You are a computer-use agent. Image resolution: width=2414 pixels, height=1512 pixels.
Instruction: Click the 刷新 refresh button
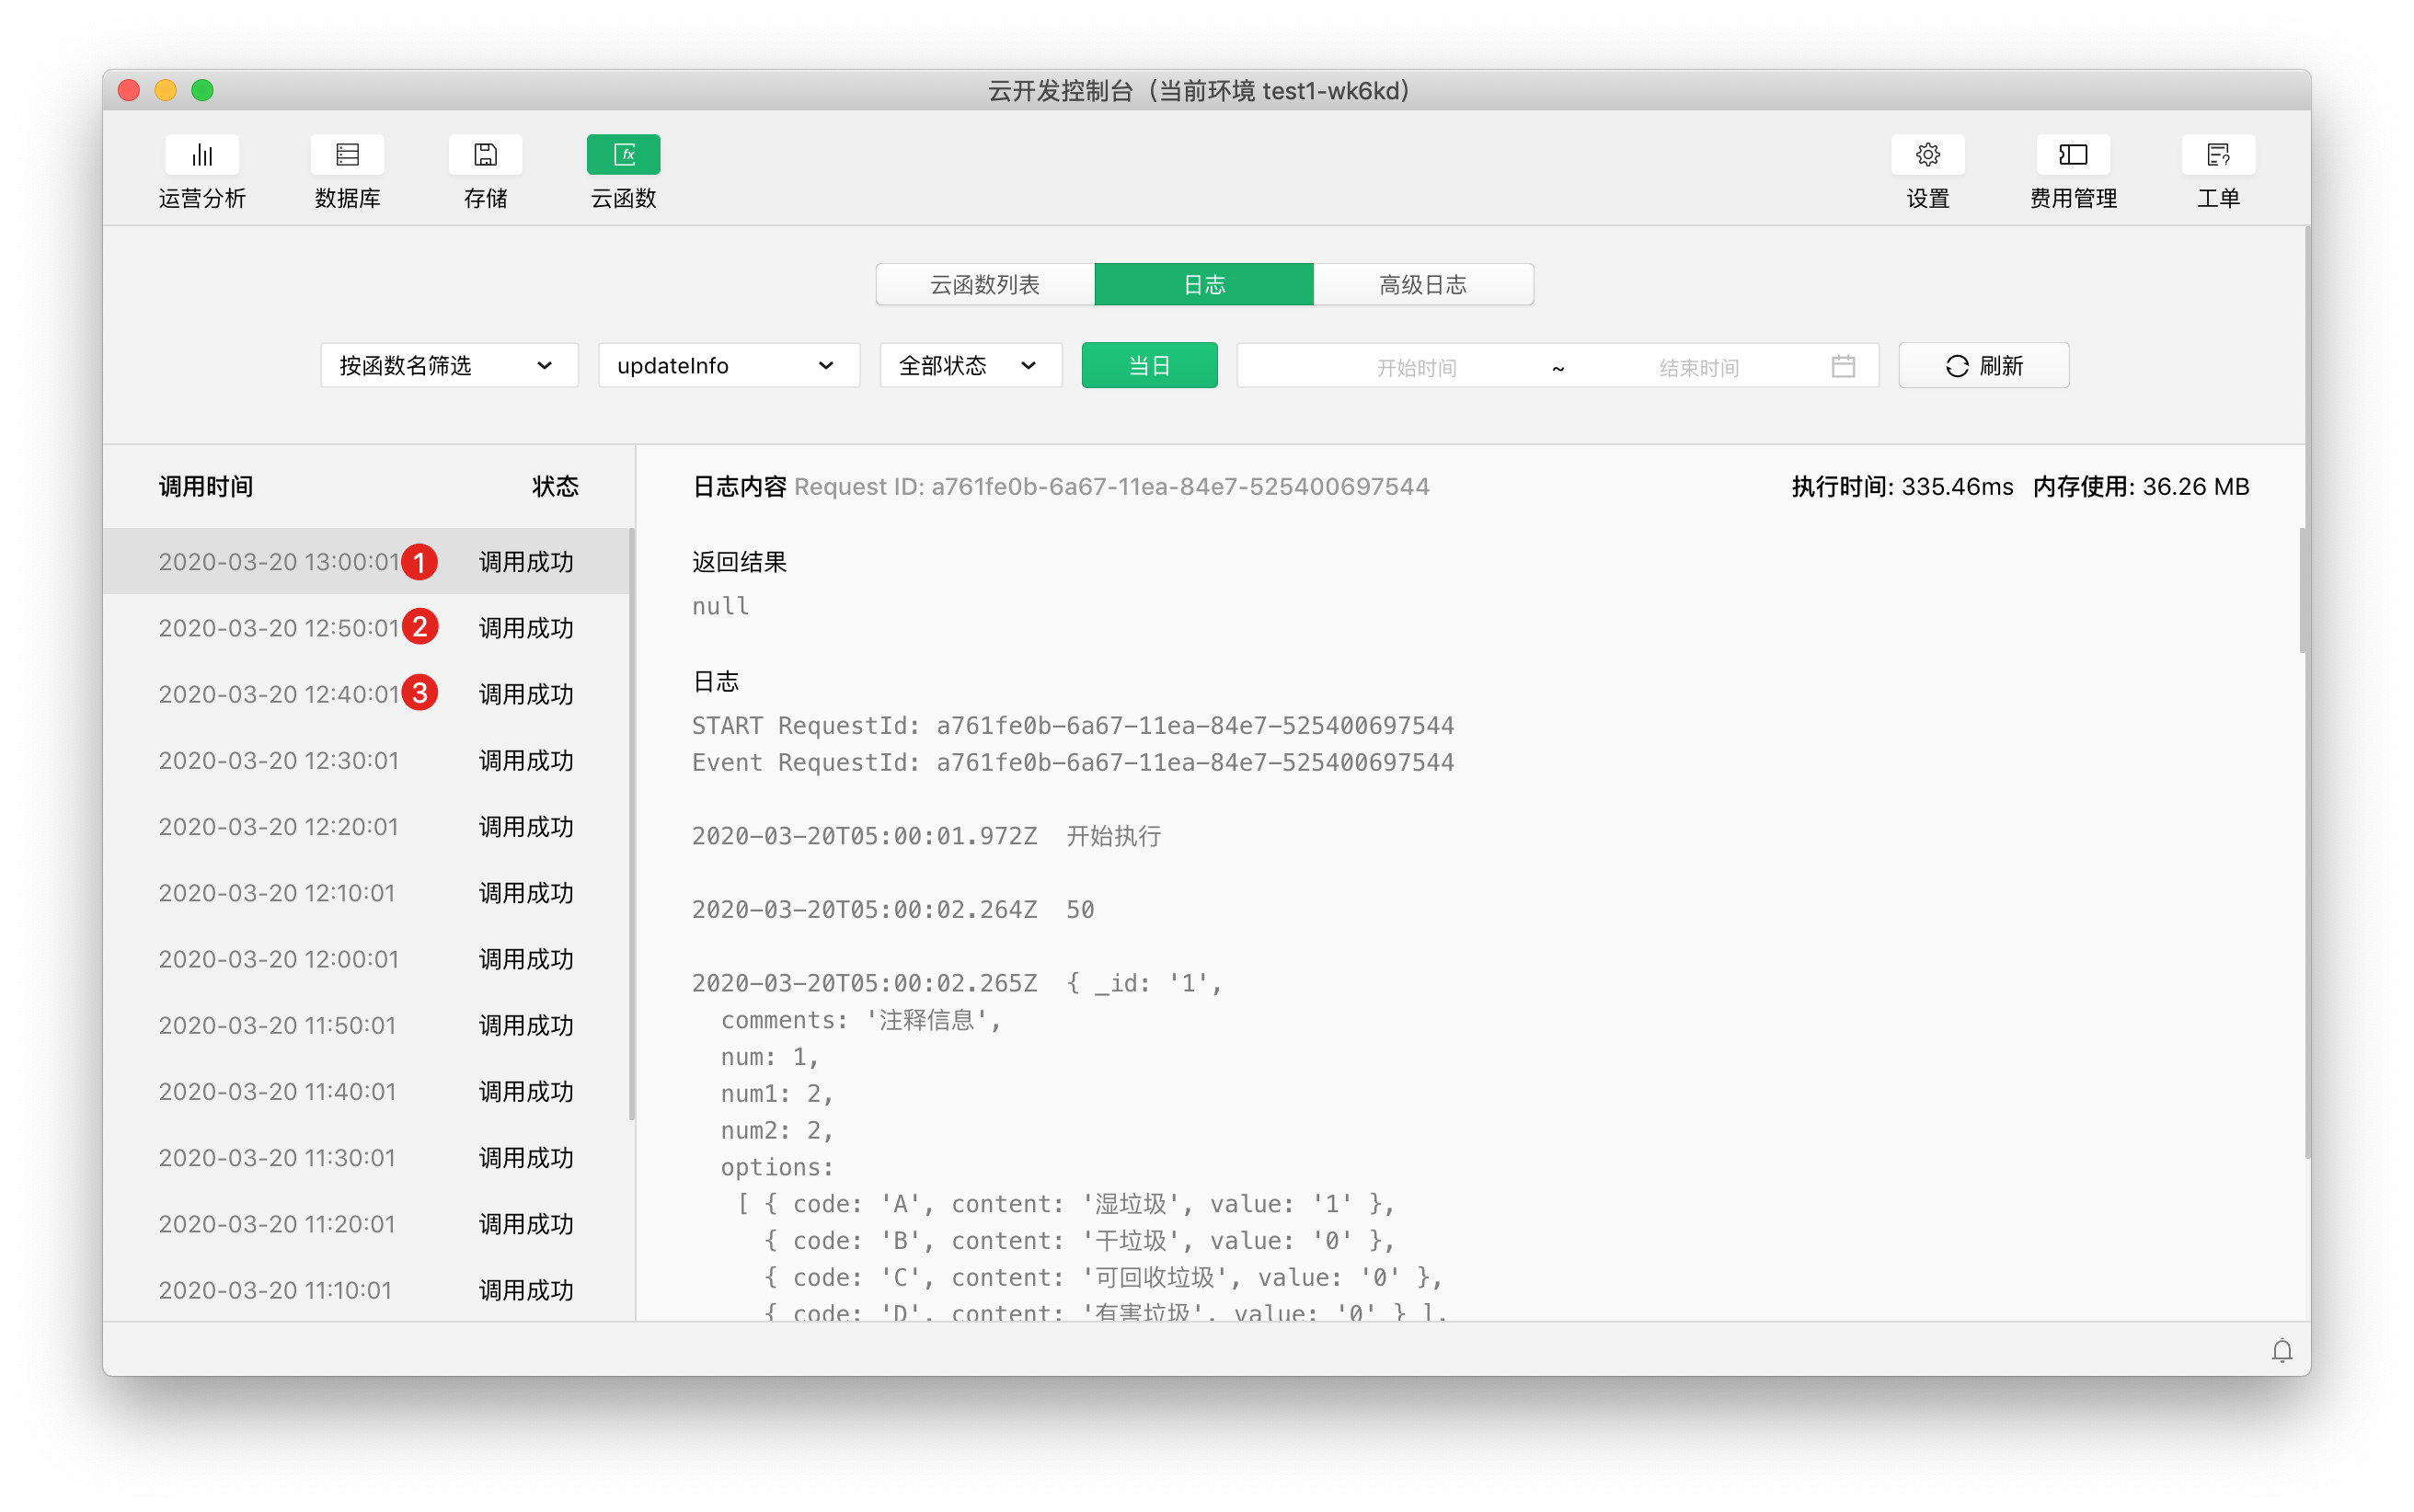coord(1983,366)
